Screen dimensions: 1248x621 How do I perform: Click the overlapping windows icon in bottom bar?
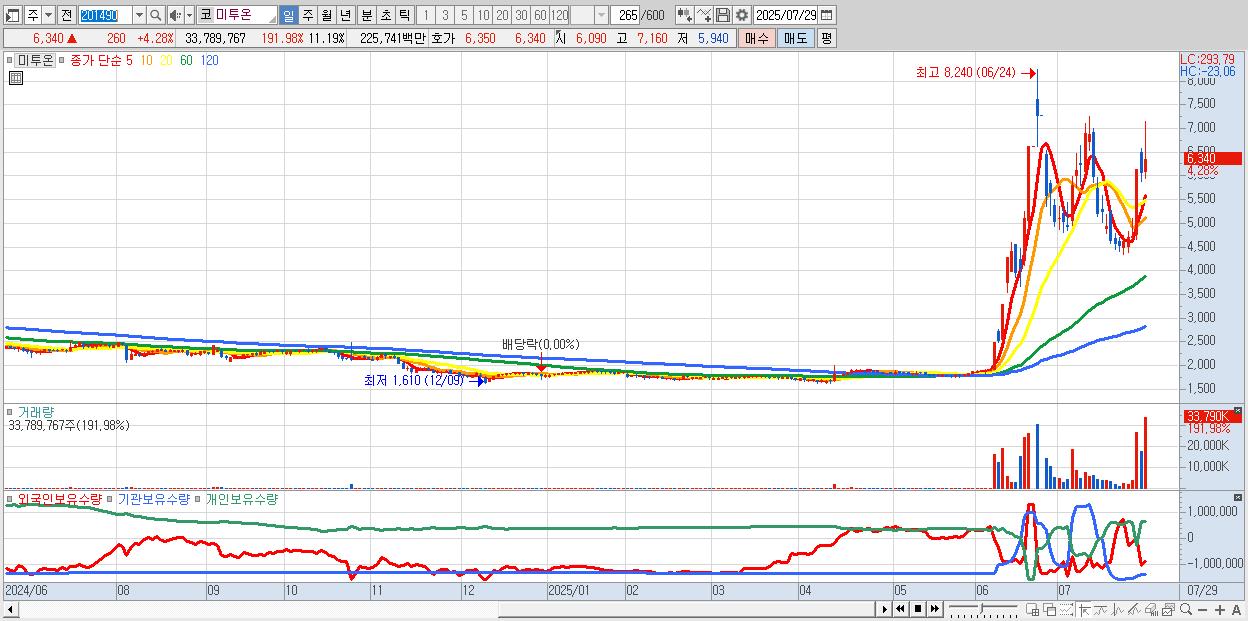(1050, 610)
